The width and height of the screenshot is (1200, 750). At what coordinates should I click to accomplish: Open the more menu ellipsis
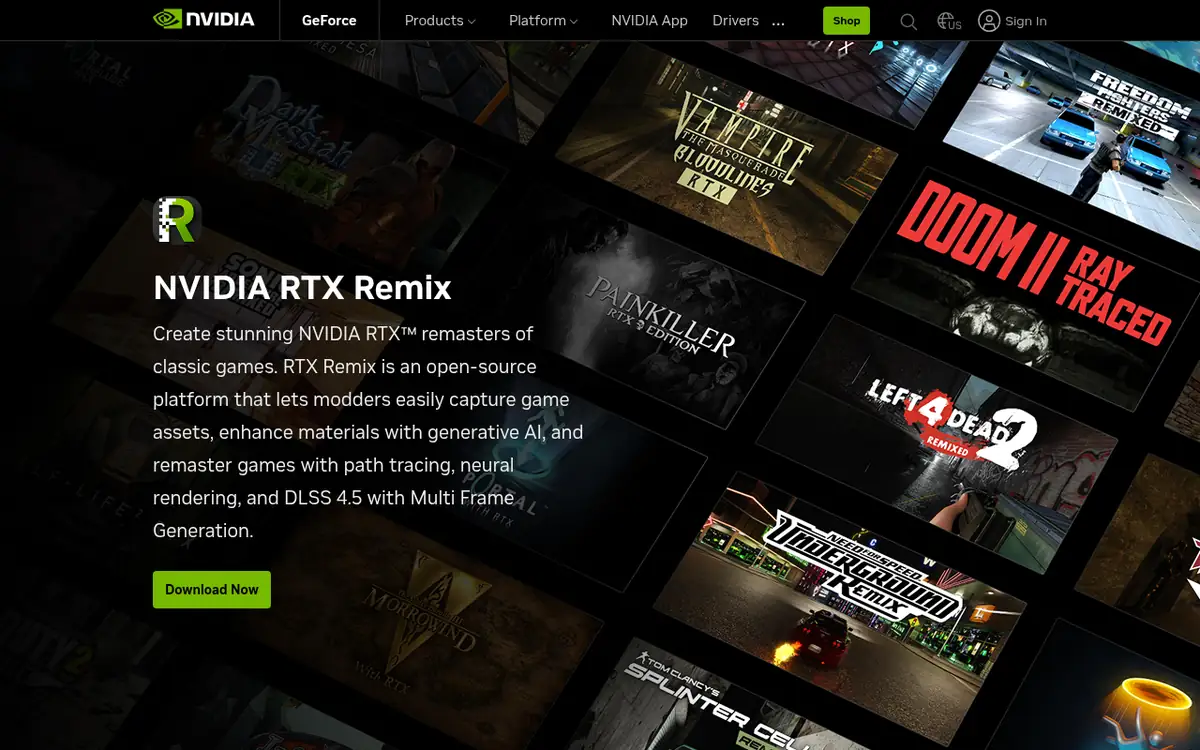[x=779, y=21]
